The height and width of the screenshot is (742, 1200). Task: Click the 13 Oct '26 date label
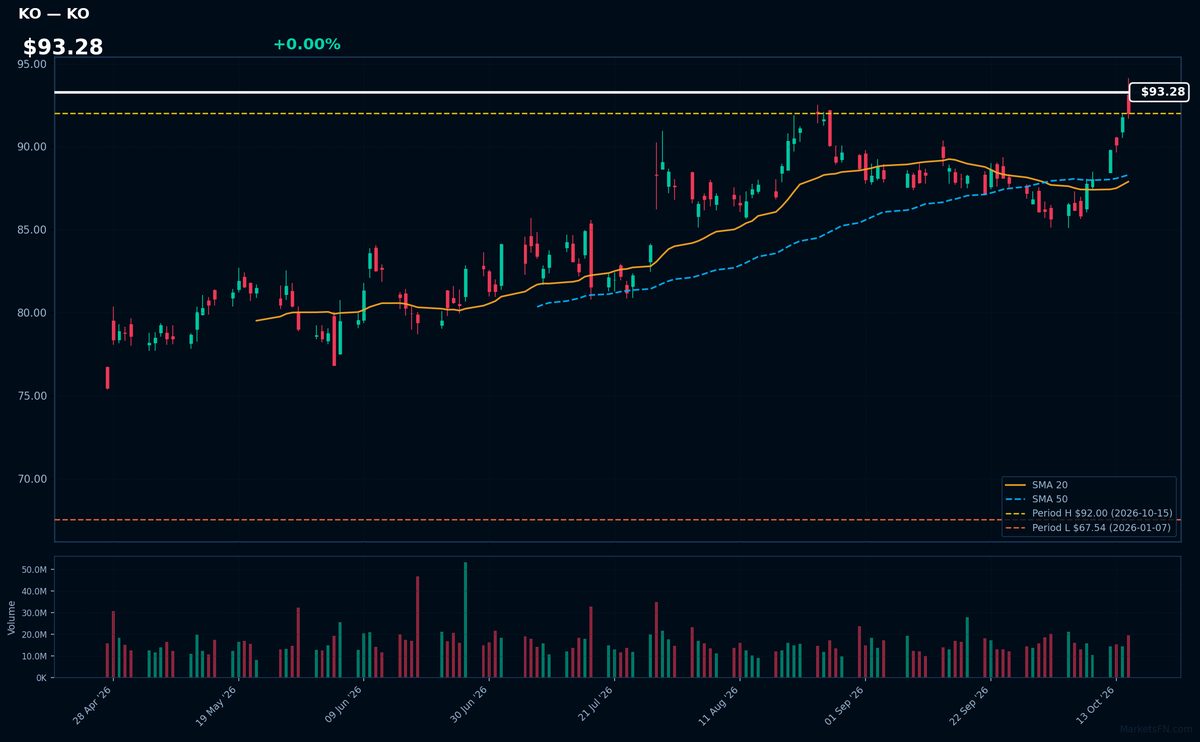coord(1094,706)
